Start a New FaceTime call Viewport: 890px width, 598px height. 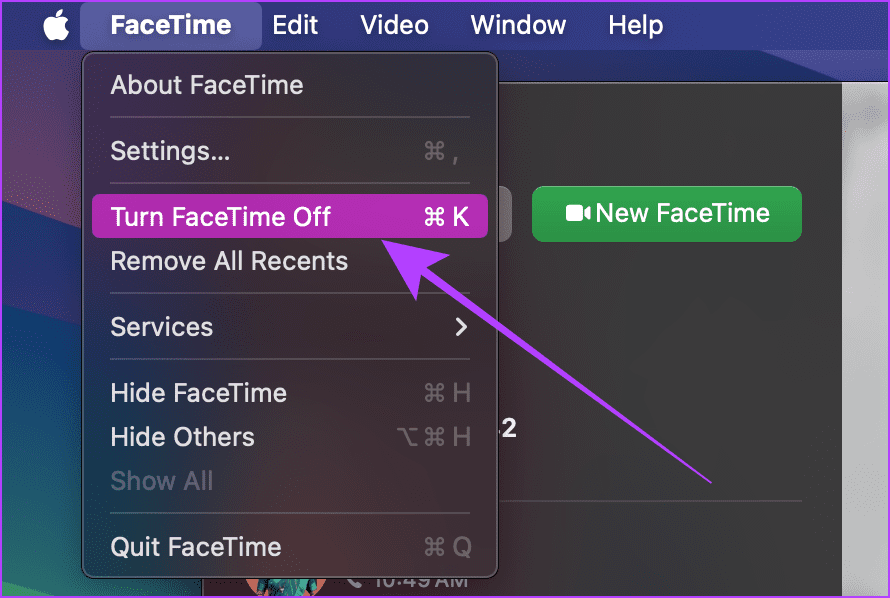(x=666, y=213)
